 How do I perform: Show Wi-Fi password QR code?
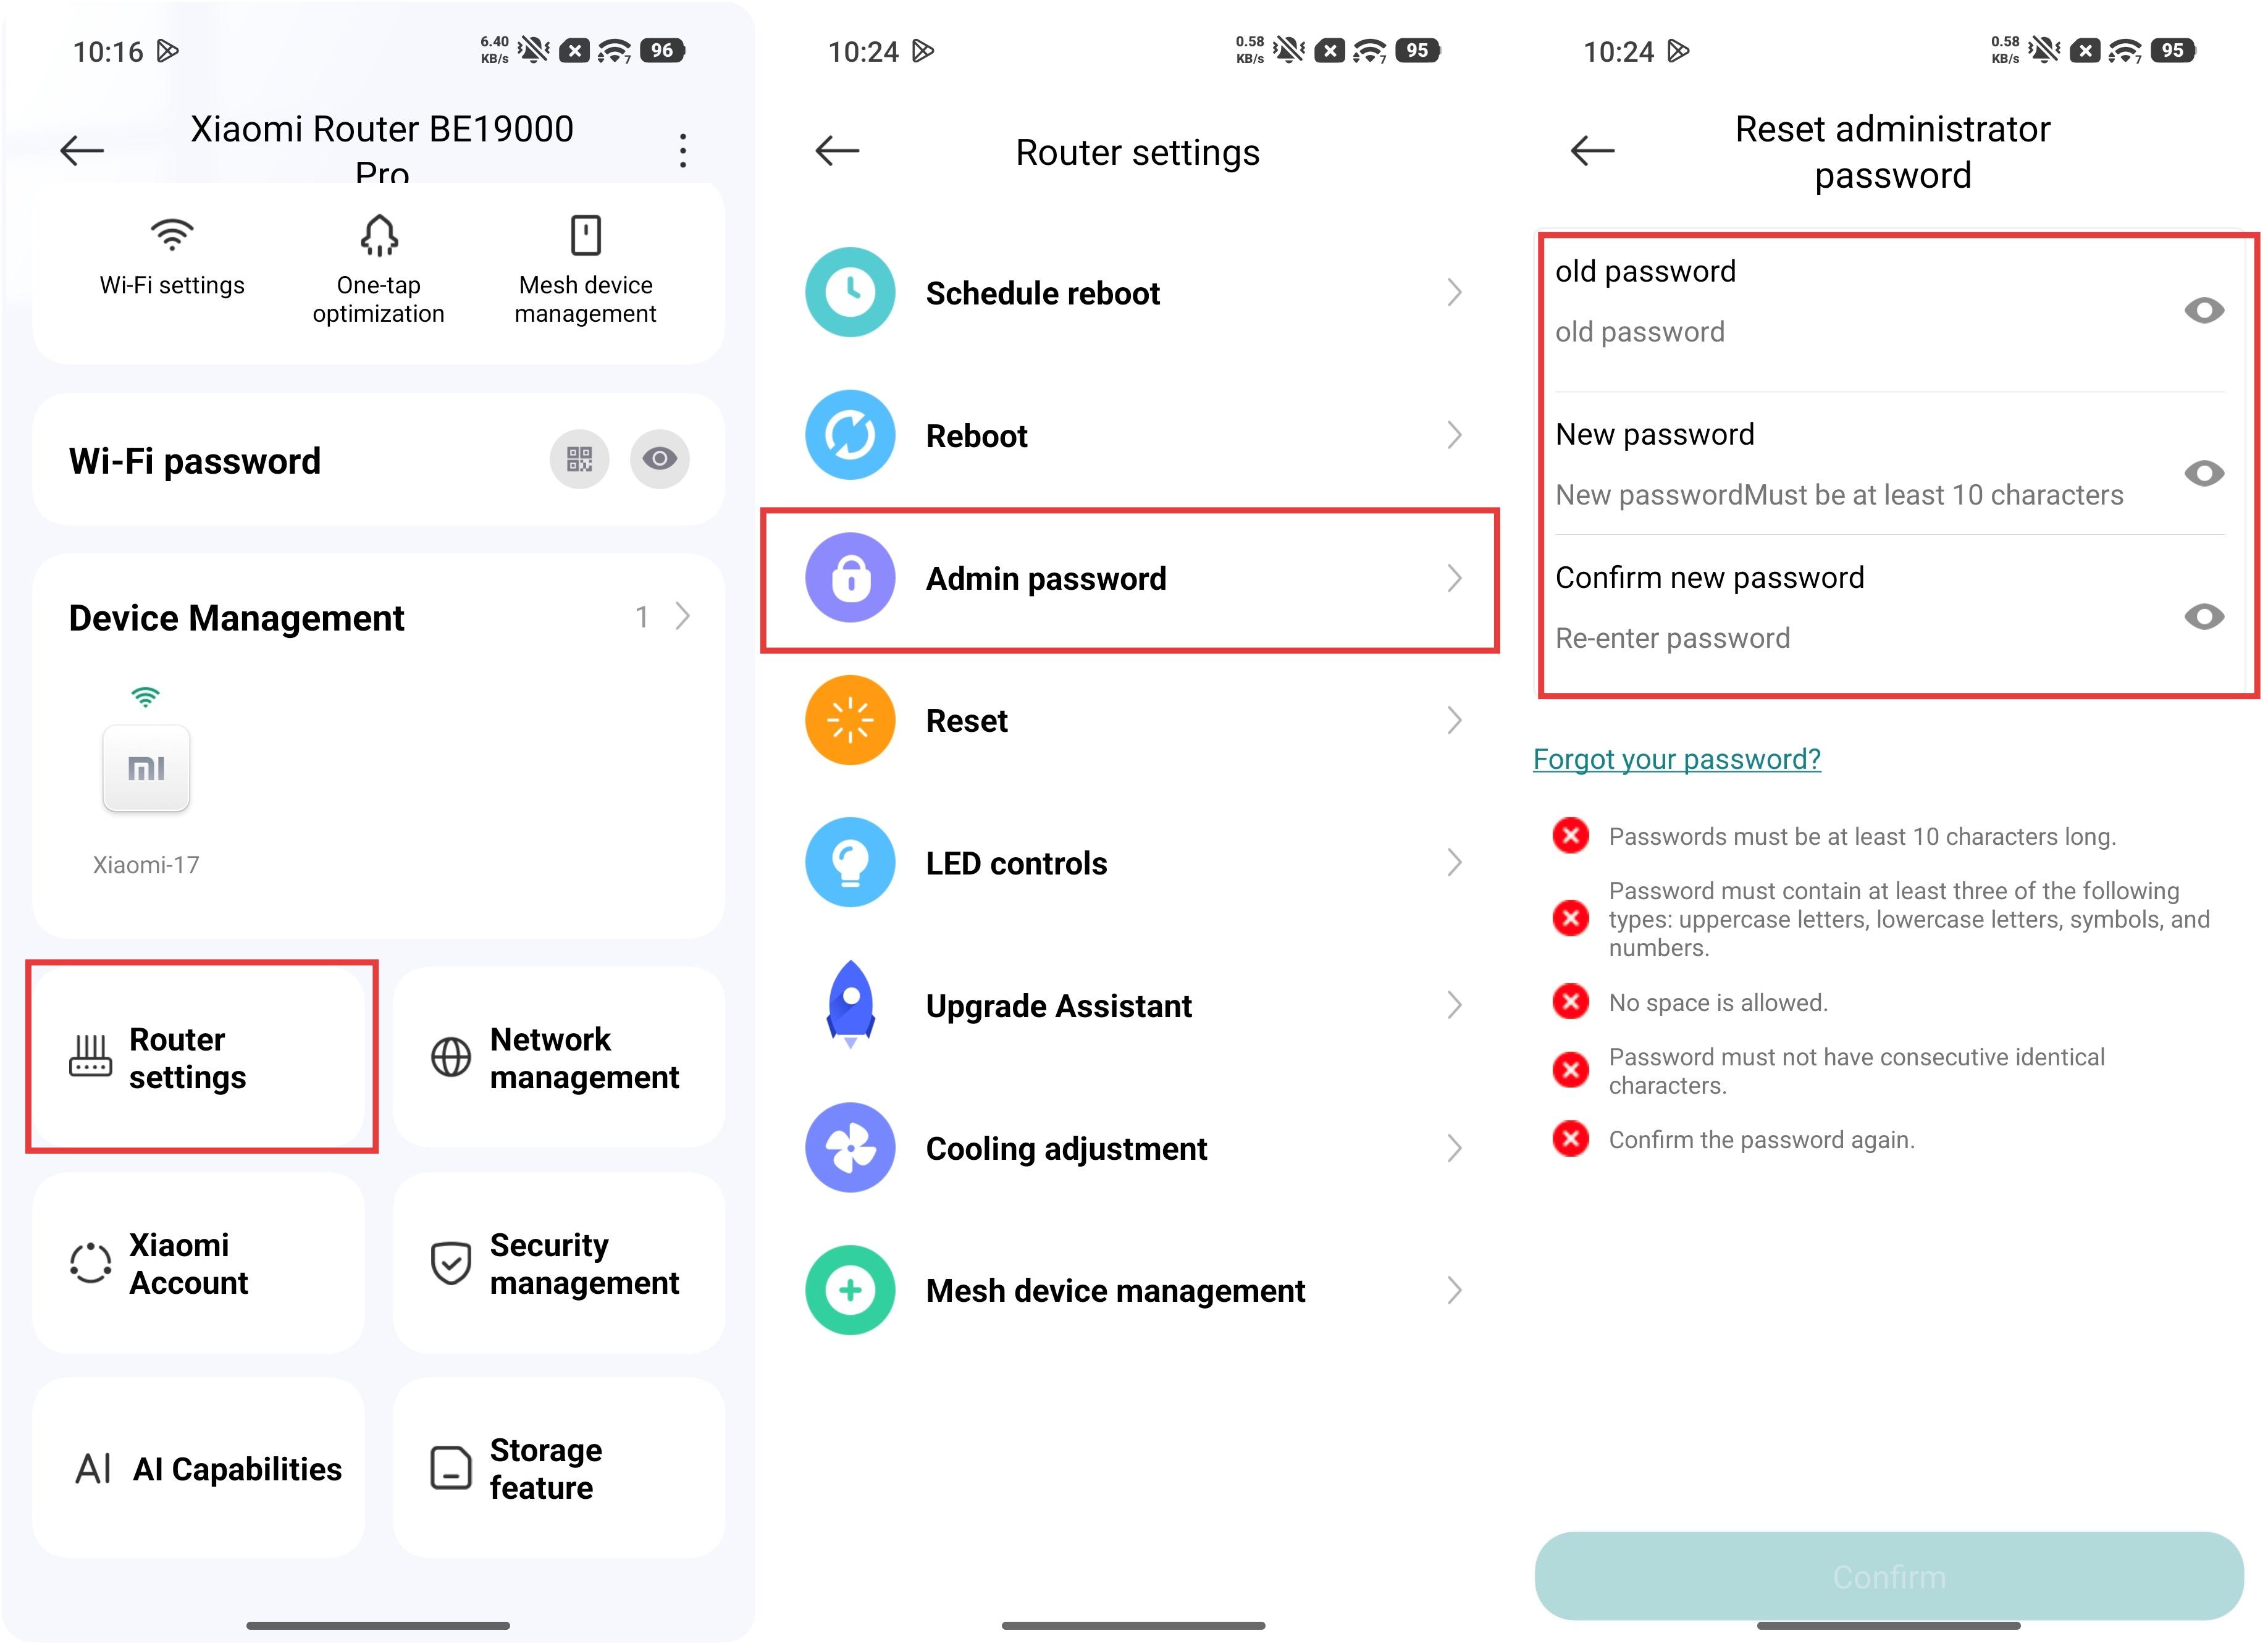coord(579,459)
